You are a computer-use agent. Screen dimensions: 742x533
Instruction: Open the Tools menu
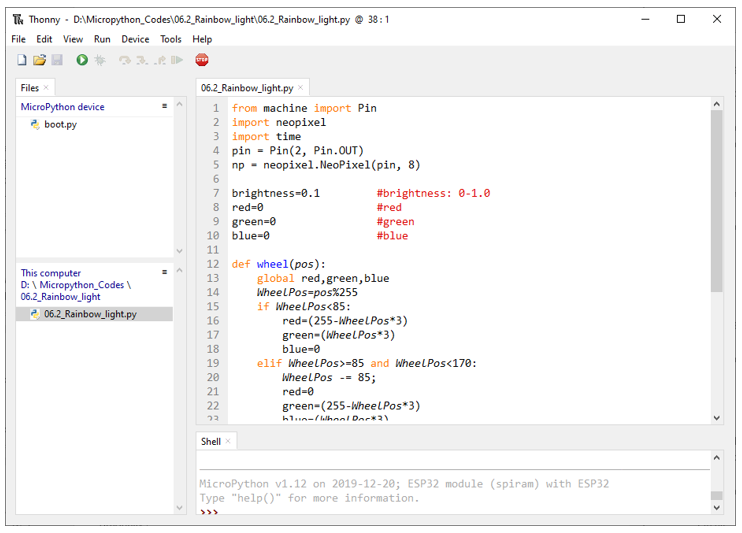pos(171,39)
